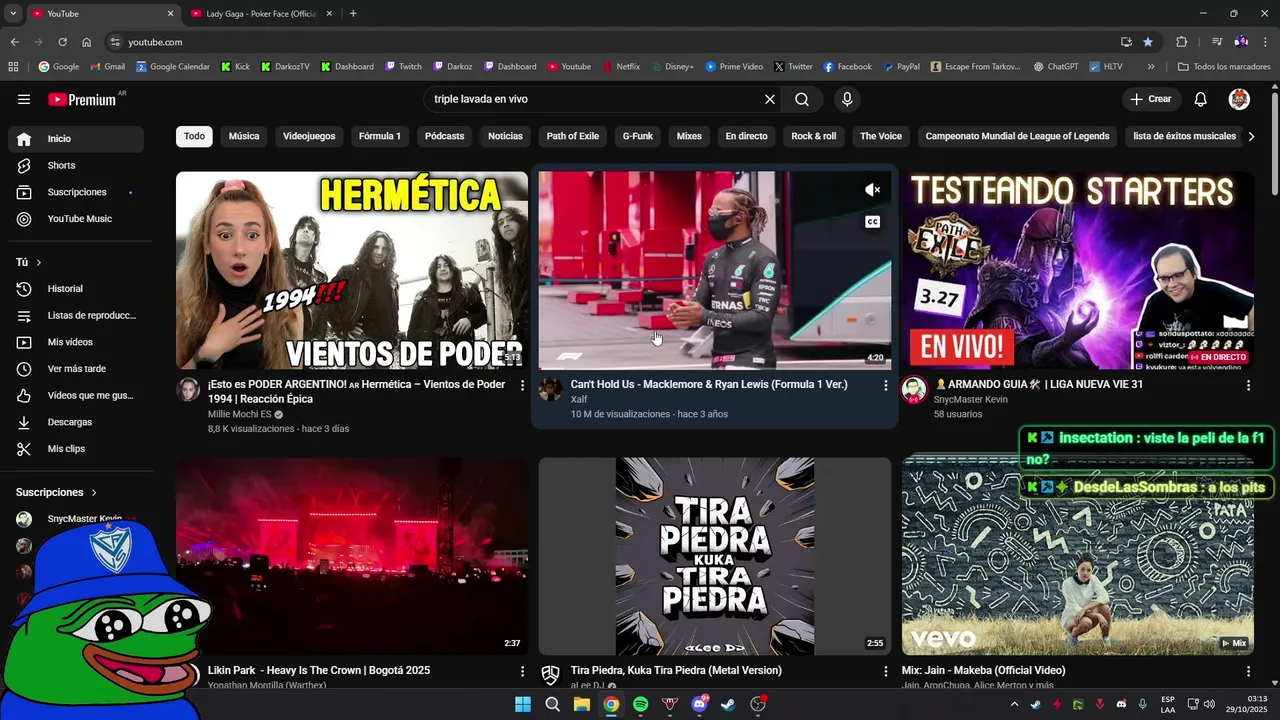1280x720 pixels.
Task: Open a new browser tab
Action: 353,14
